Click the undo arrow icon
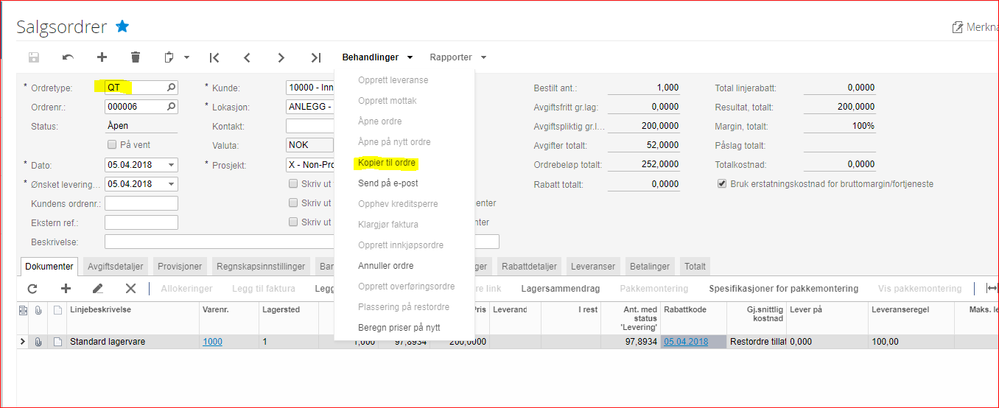Viewport: 999px width, 408px height. (x=68, y=57)
